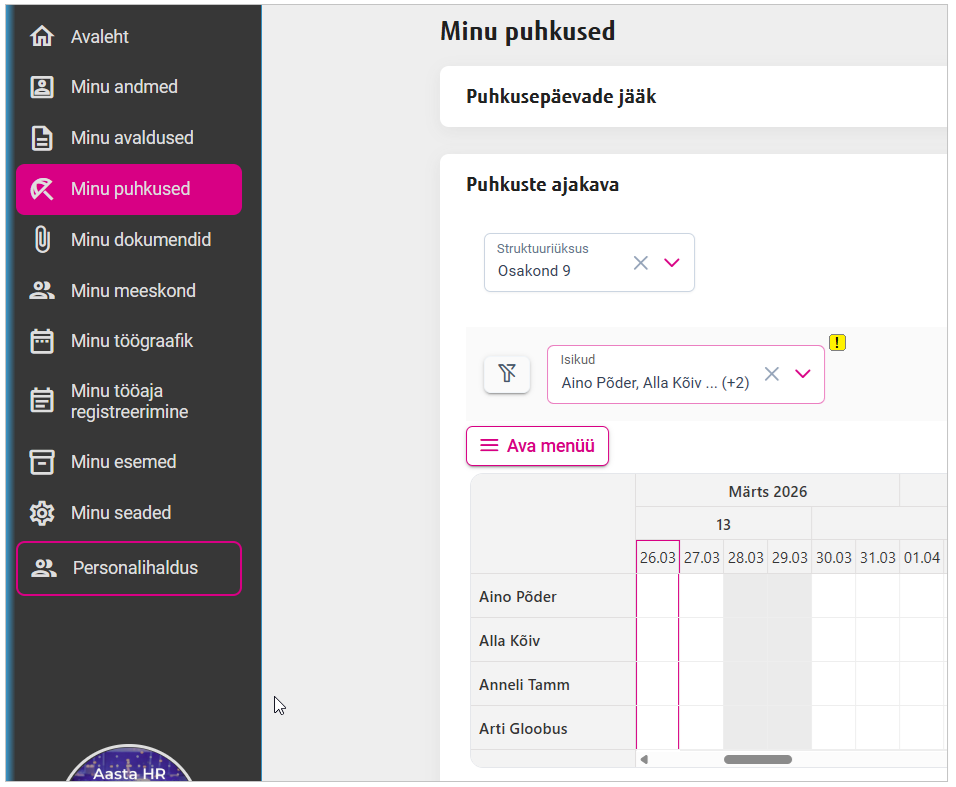Click the Avaleht home icon

(x=41, y=37)
